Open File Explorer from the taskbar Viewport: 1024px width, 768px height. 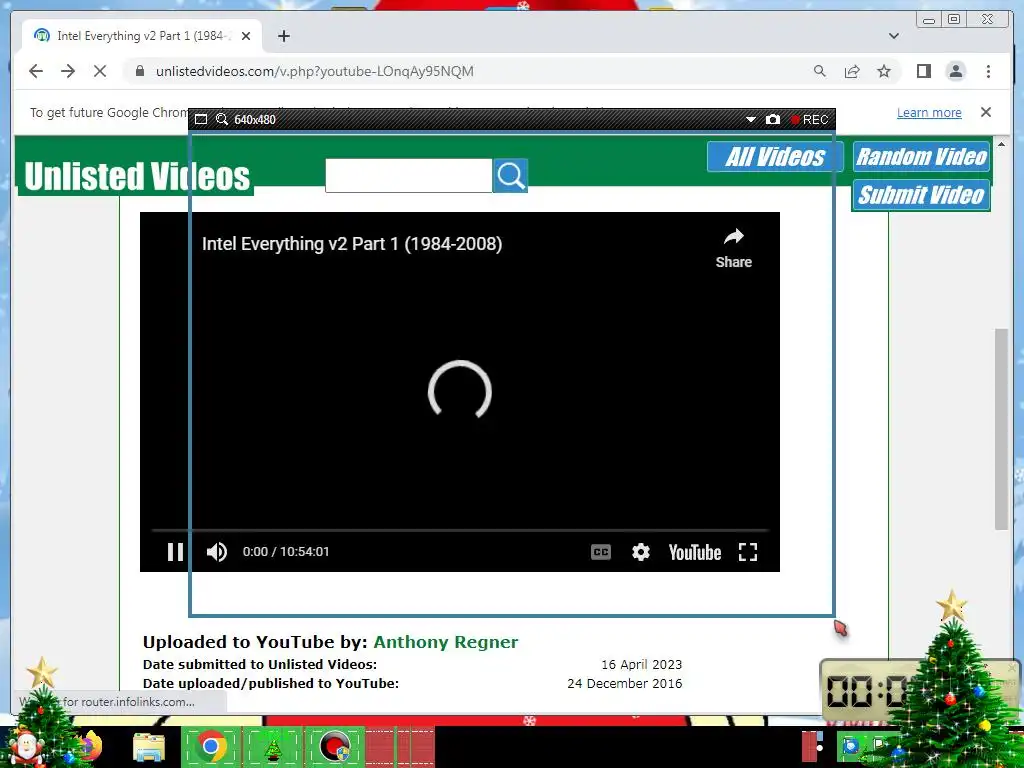click(x=149, y=747)
